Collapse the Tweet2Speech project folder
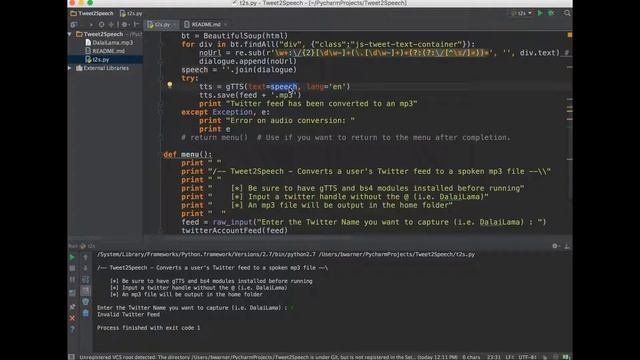 (x=70, y=34)
